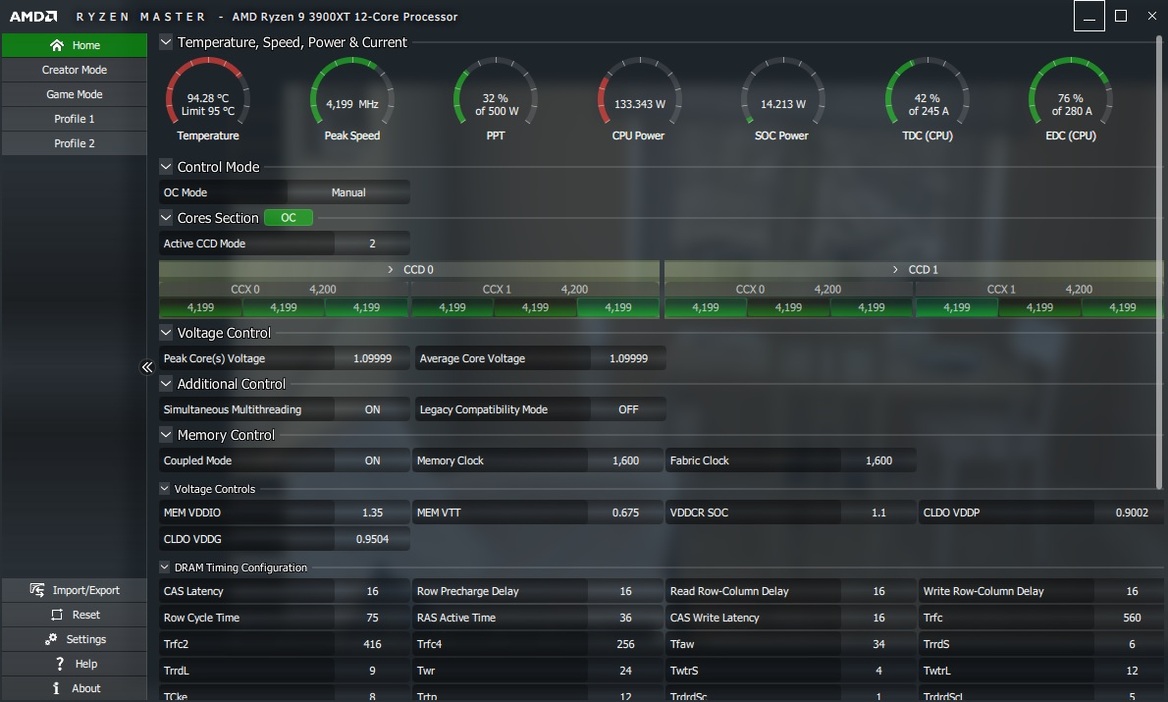Click the Home house icon
Screen dimensions: 1168x702
coord(57,45)
